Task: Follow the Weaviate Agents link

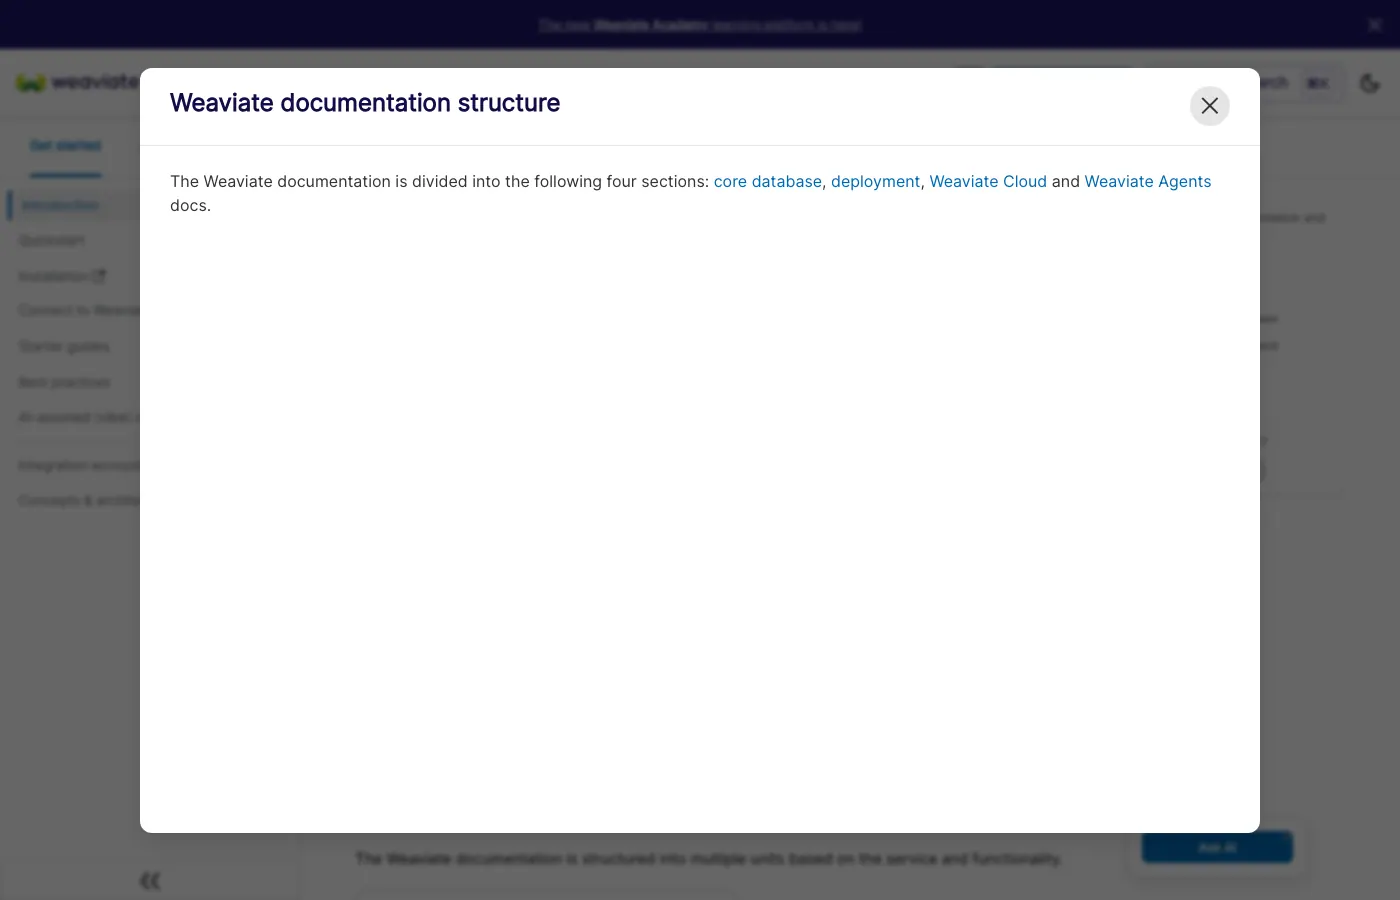Action: click(1148, 181)
